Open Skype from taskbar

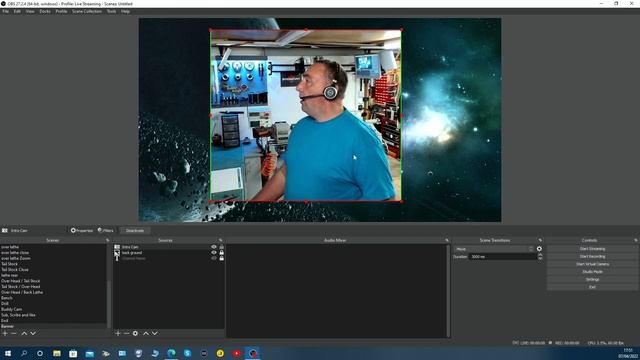click(x=187, y=353)
